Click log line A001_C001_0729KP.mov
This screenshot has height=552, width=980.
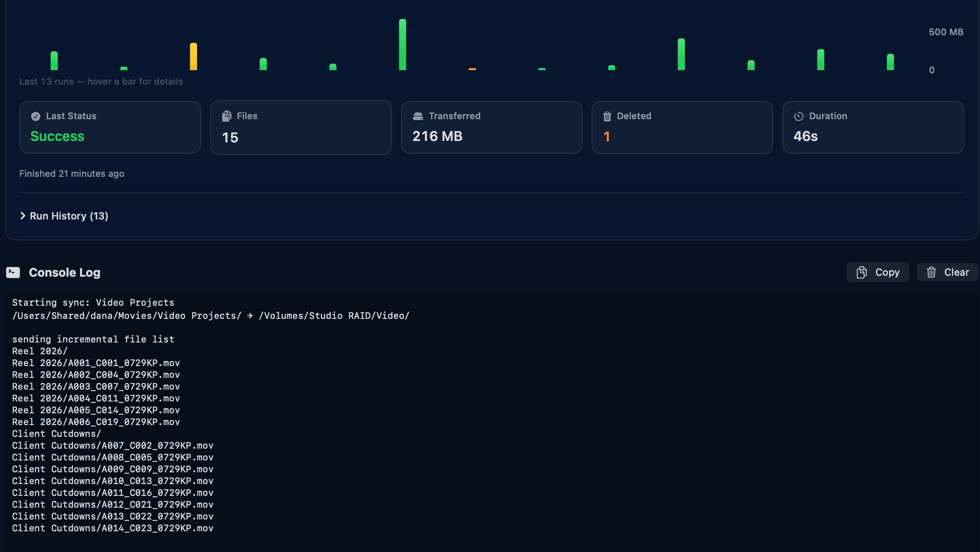[96, 363]
